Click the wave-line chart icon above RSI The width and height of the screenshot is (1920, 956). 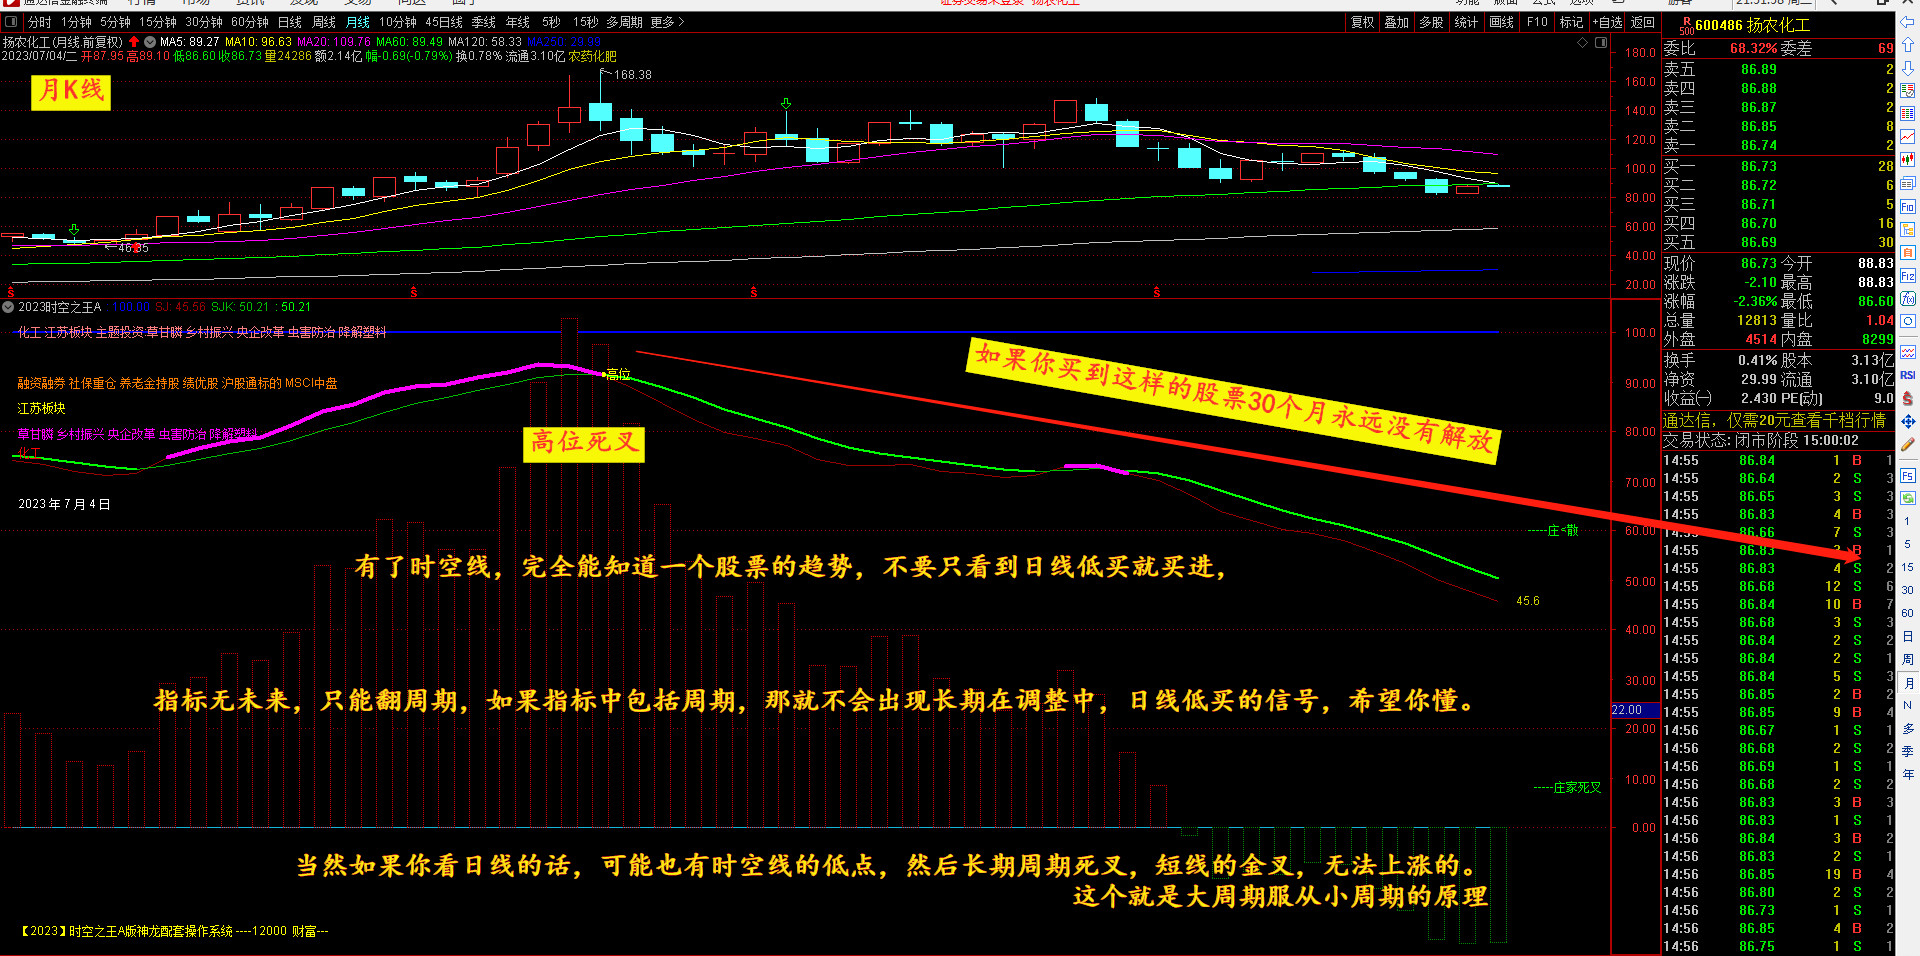[x=1908, y=352]
